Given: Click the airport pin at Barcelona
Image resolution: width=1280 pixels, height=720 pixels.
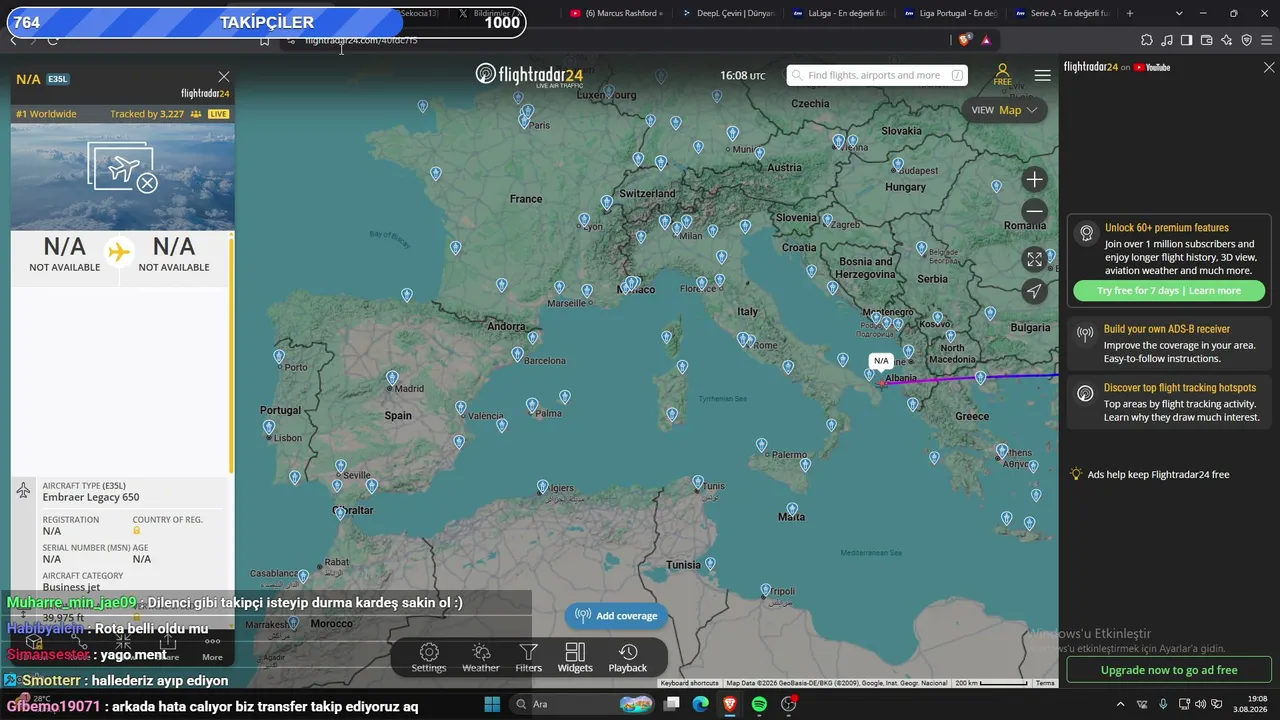Looking at the screenshot, I should 517,353.
